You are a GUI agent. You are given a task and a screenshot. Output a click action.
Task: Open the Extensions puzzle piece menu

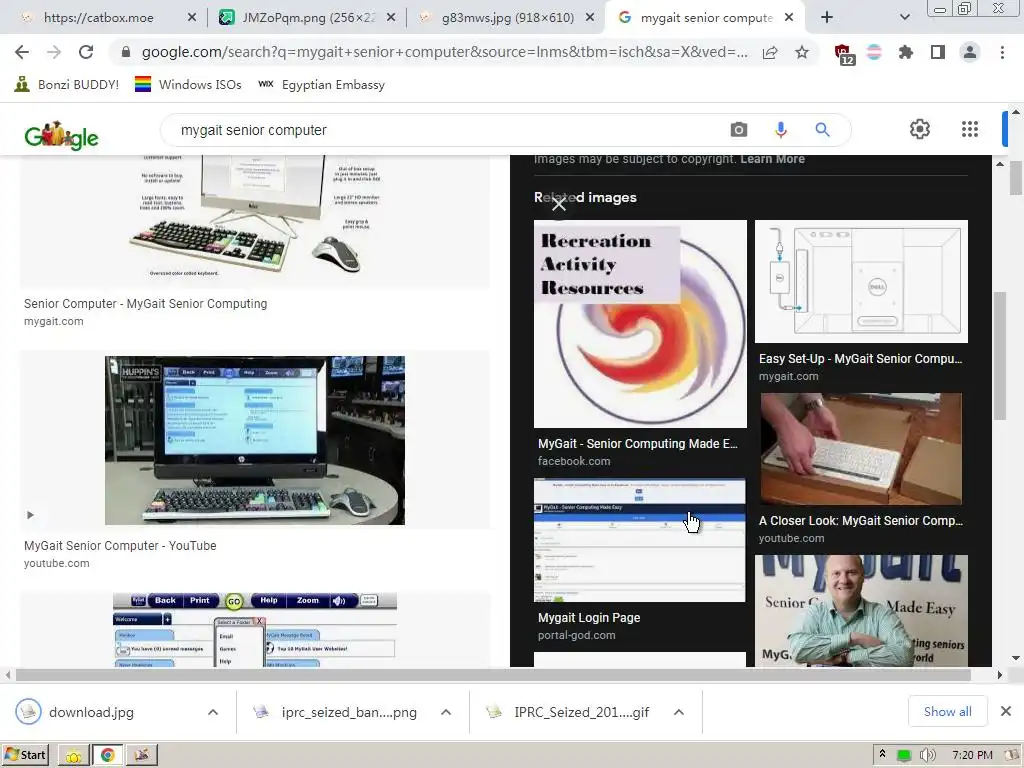point(906,52)
